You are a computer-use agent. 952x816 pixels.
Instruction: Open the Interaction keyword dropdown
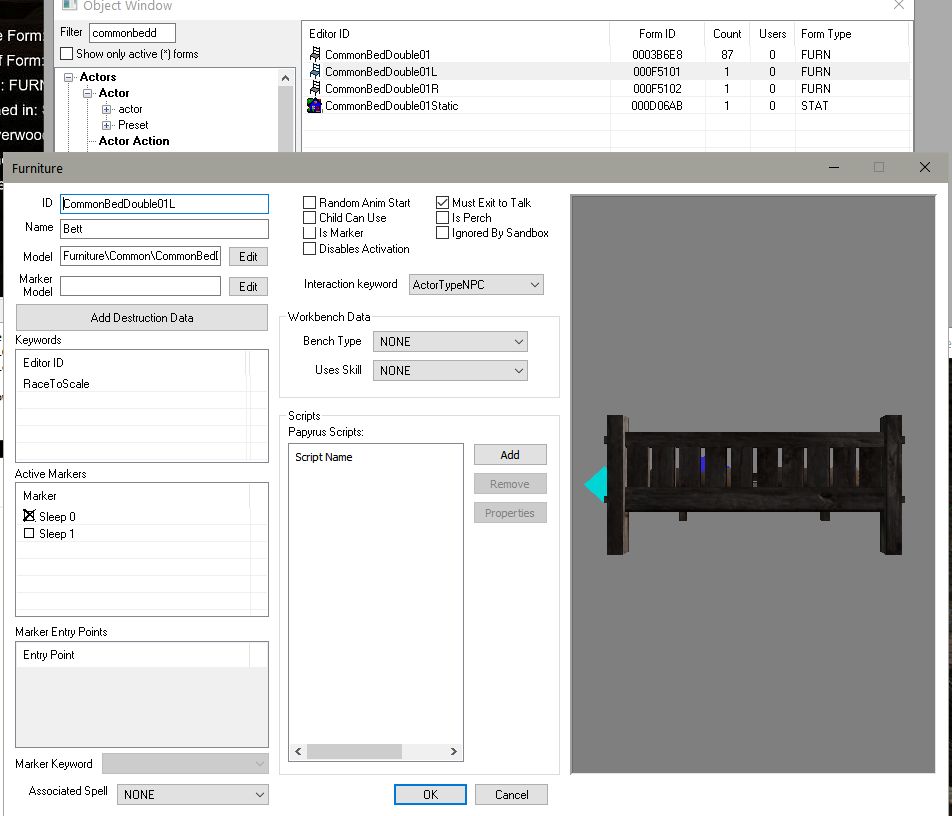click(x=477, y=285)
